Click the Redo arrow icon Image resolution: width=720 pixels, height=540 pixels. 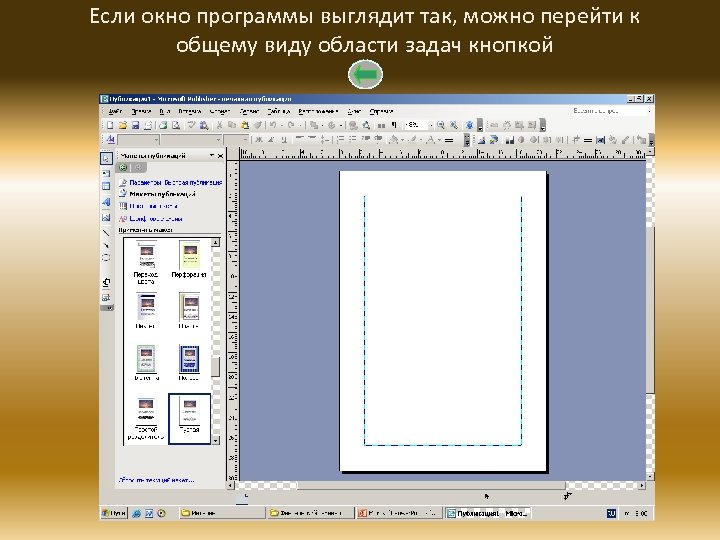coord(291,125)
